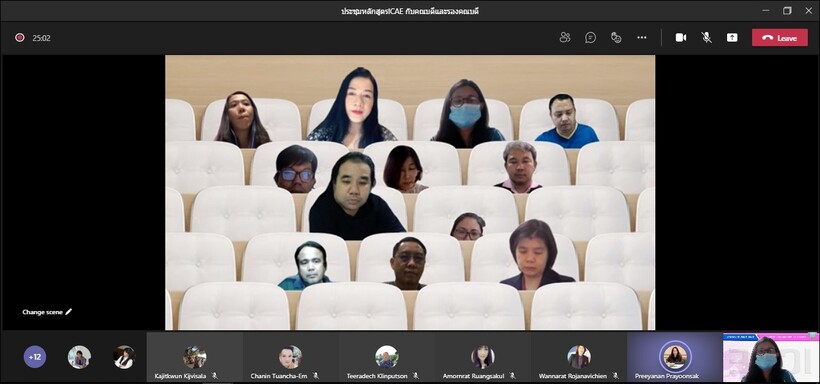Open raise hand reactions icon
This screenshot has height=384, width=820.
(616, 38)
